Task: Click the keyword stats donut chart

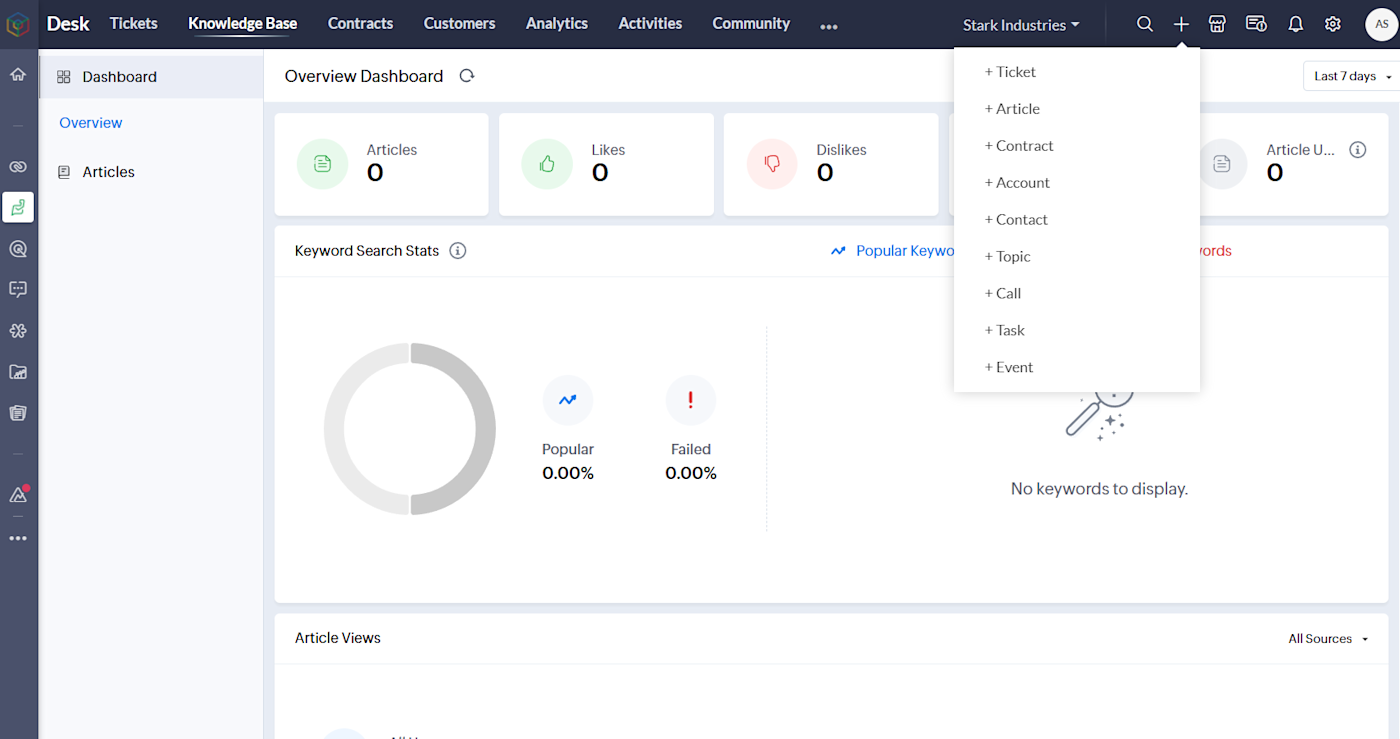Action: pos(410,429)
